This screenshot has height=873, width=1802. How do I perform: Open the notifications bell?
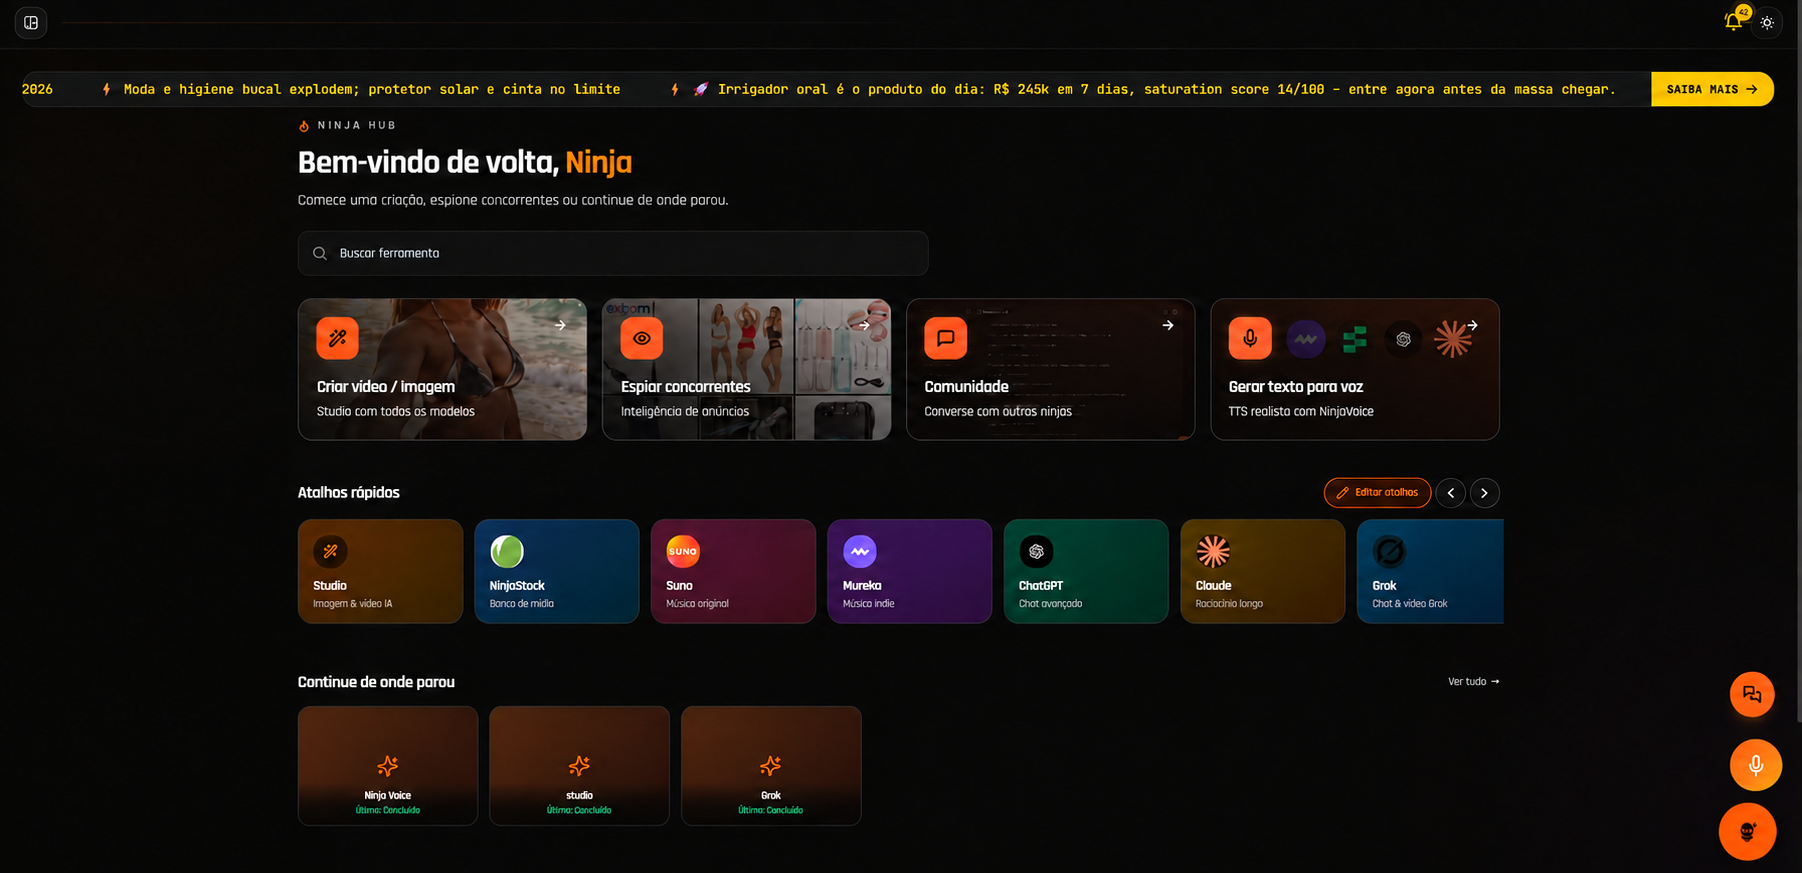[1734, 21]
